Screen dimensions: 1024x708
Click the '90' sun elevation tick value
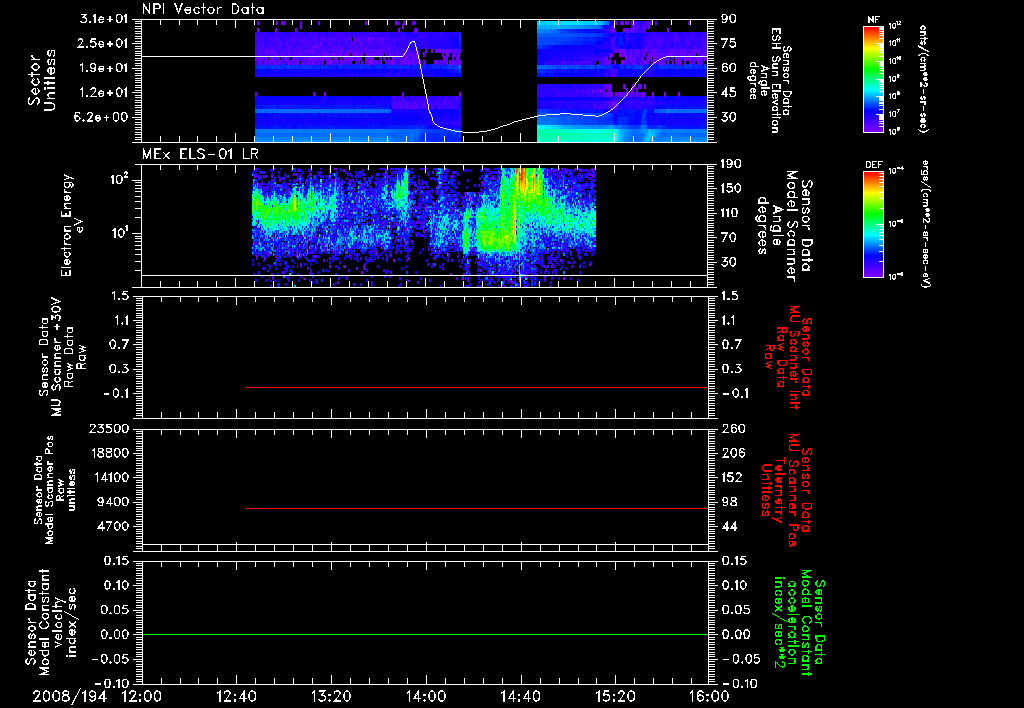[x=729, y=19]
